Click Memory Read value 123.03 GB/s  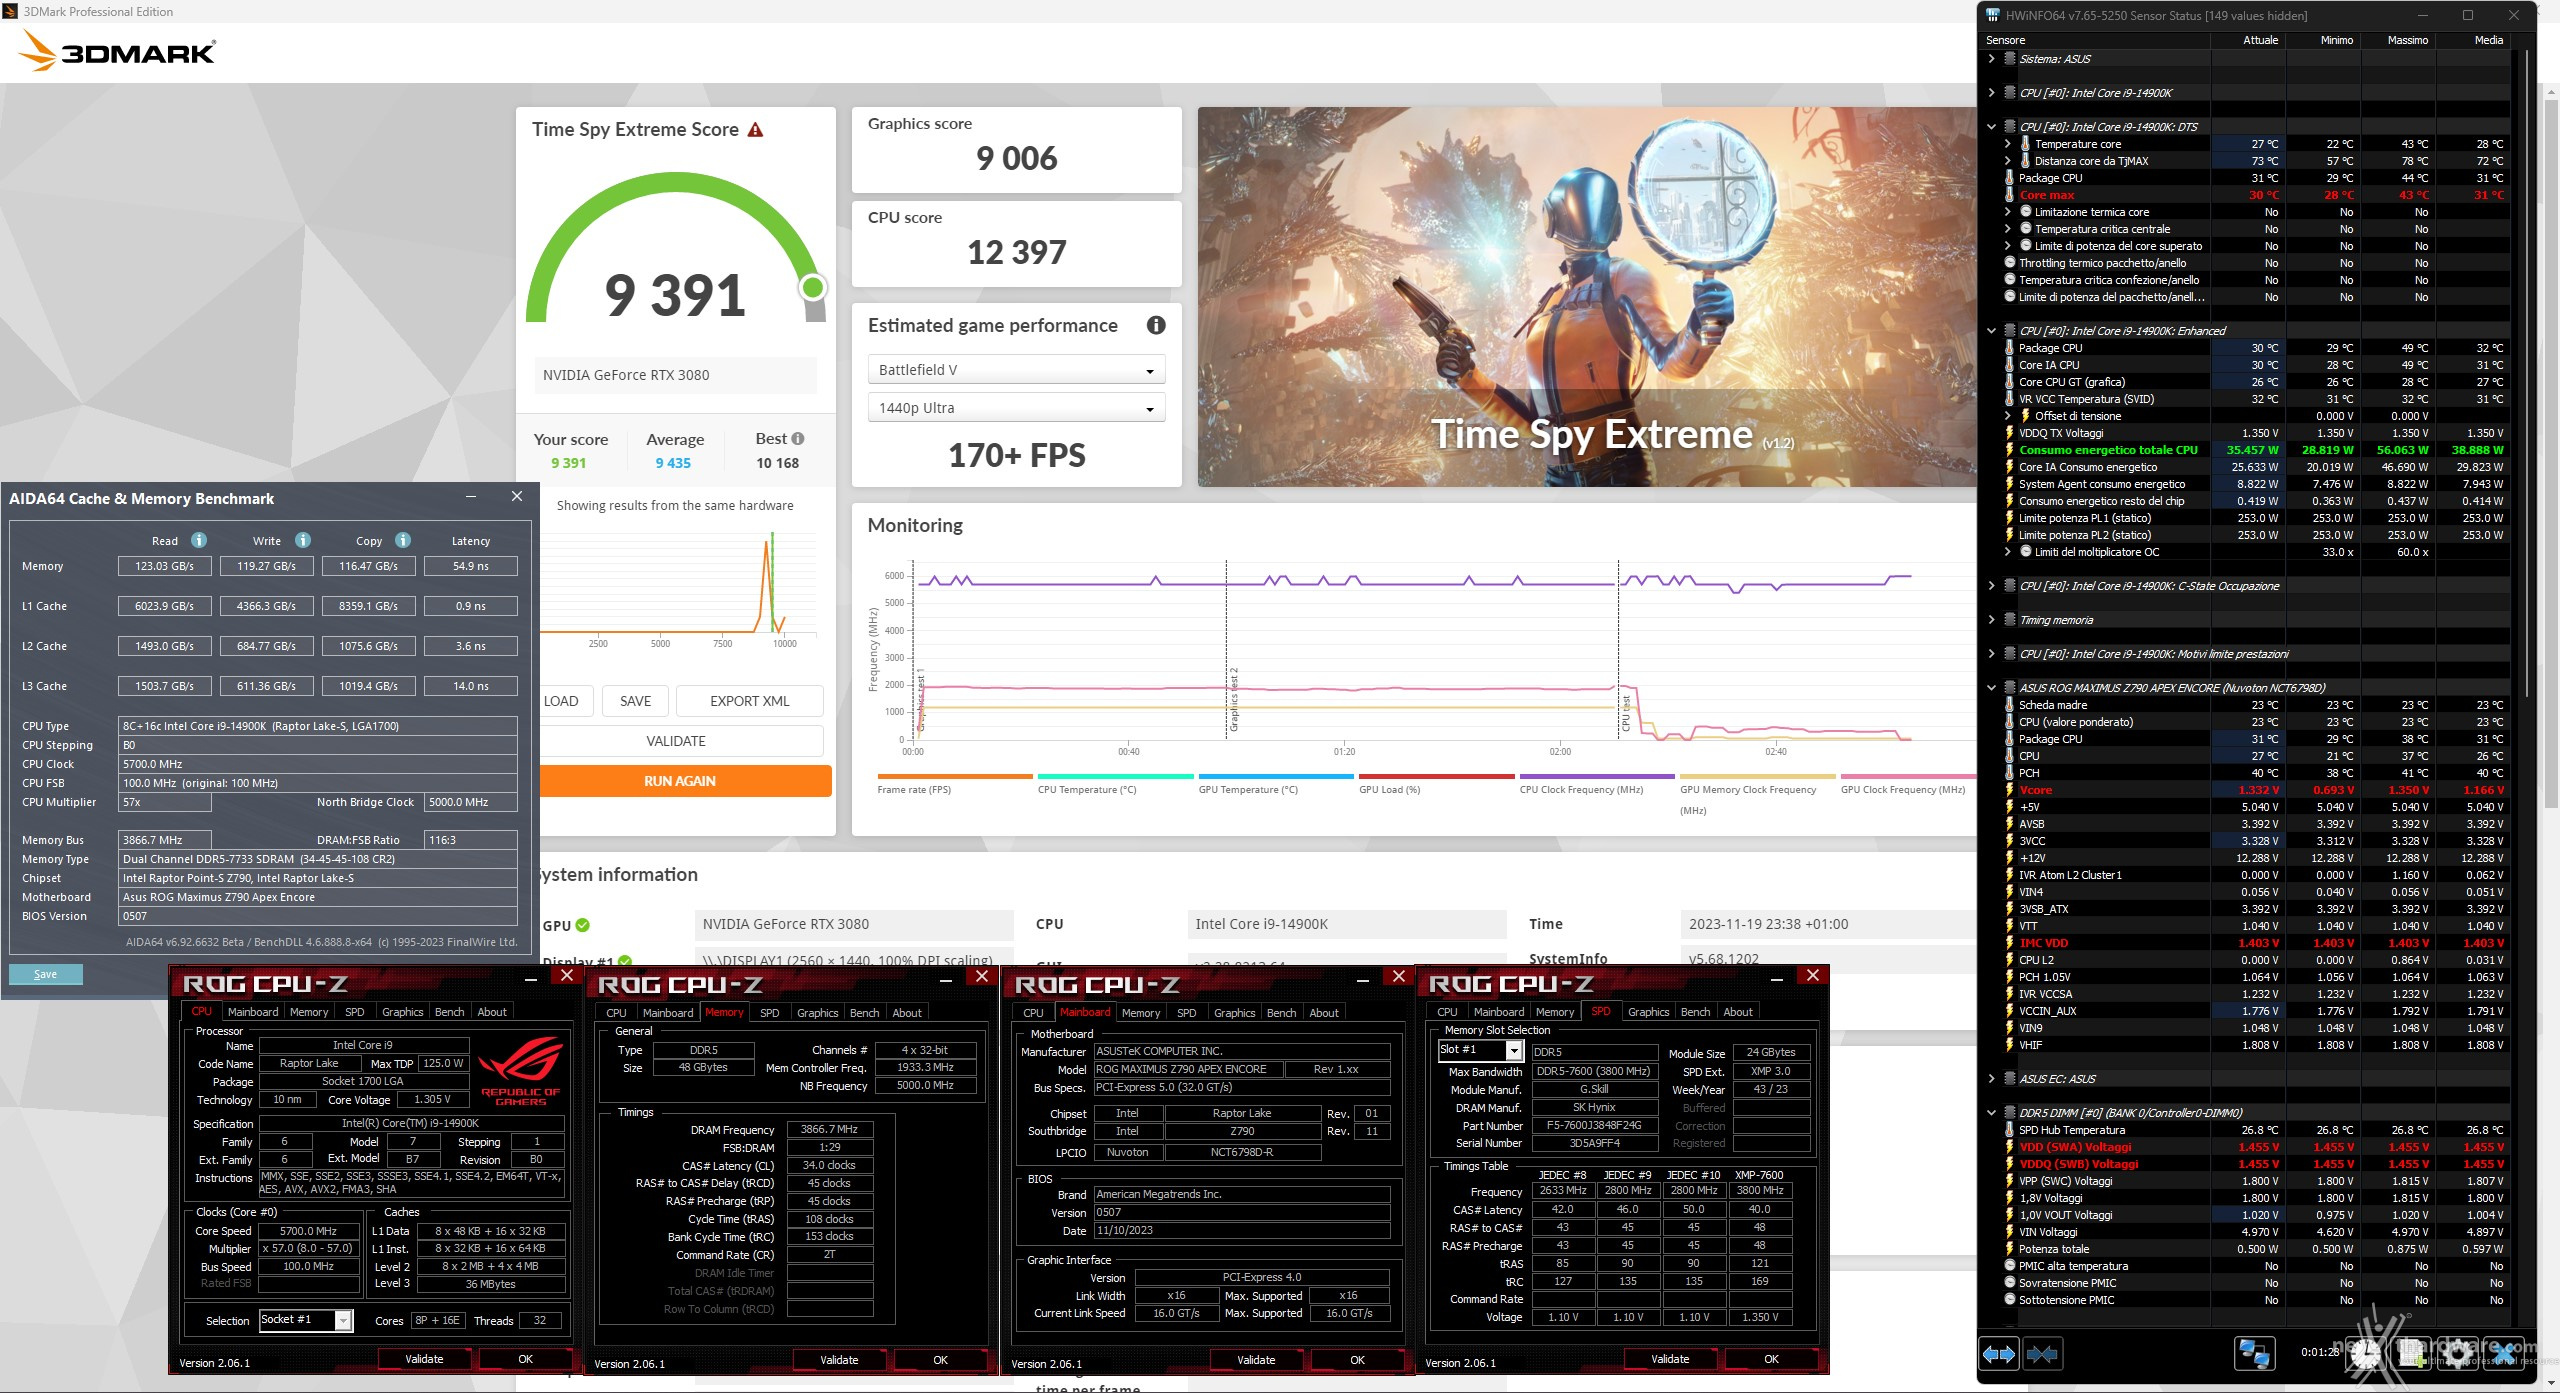tap(165, 566)
